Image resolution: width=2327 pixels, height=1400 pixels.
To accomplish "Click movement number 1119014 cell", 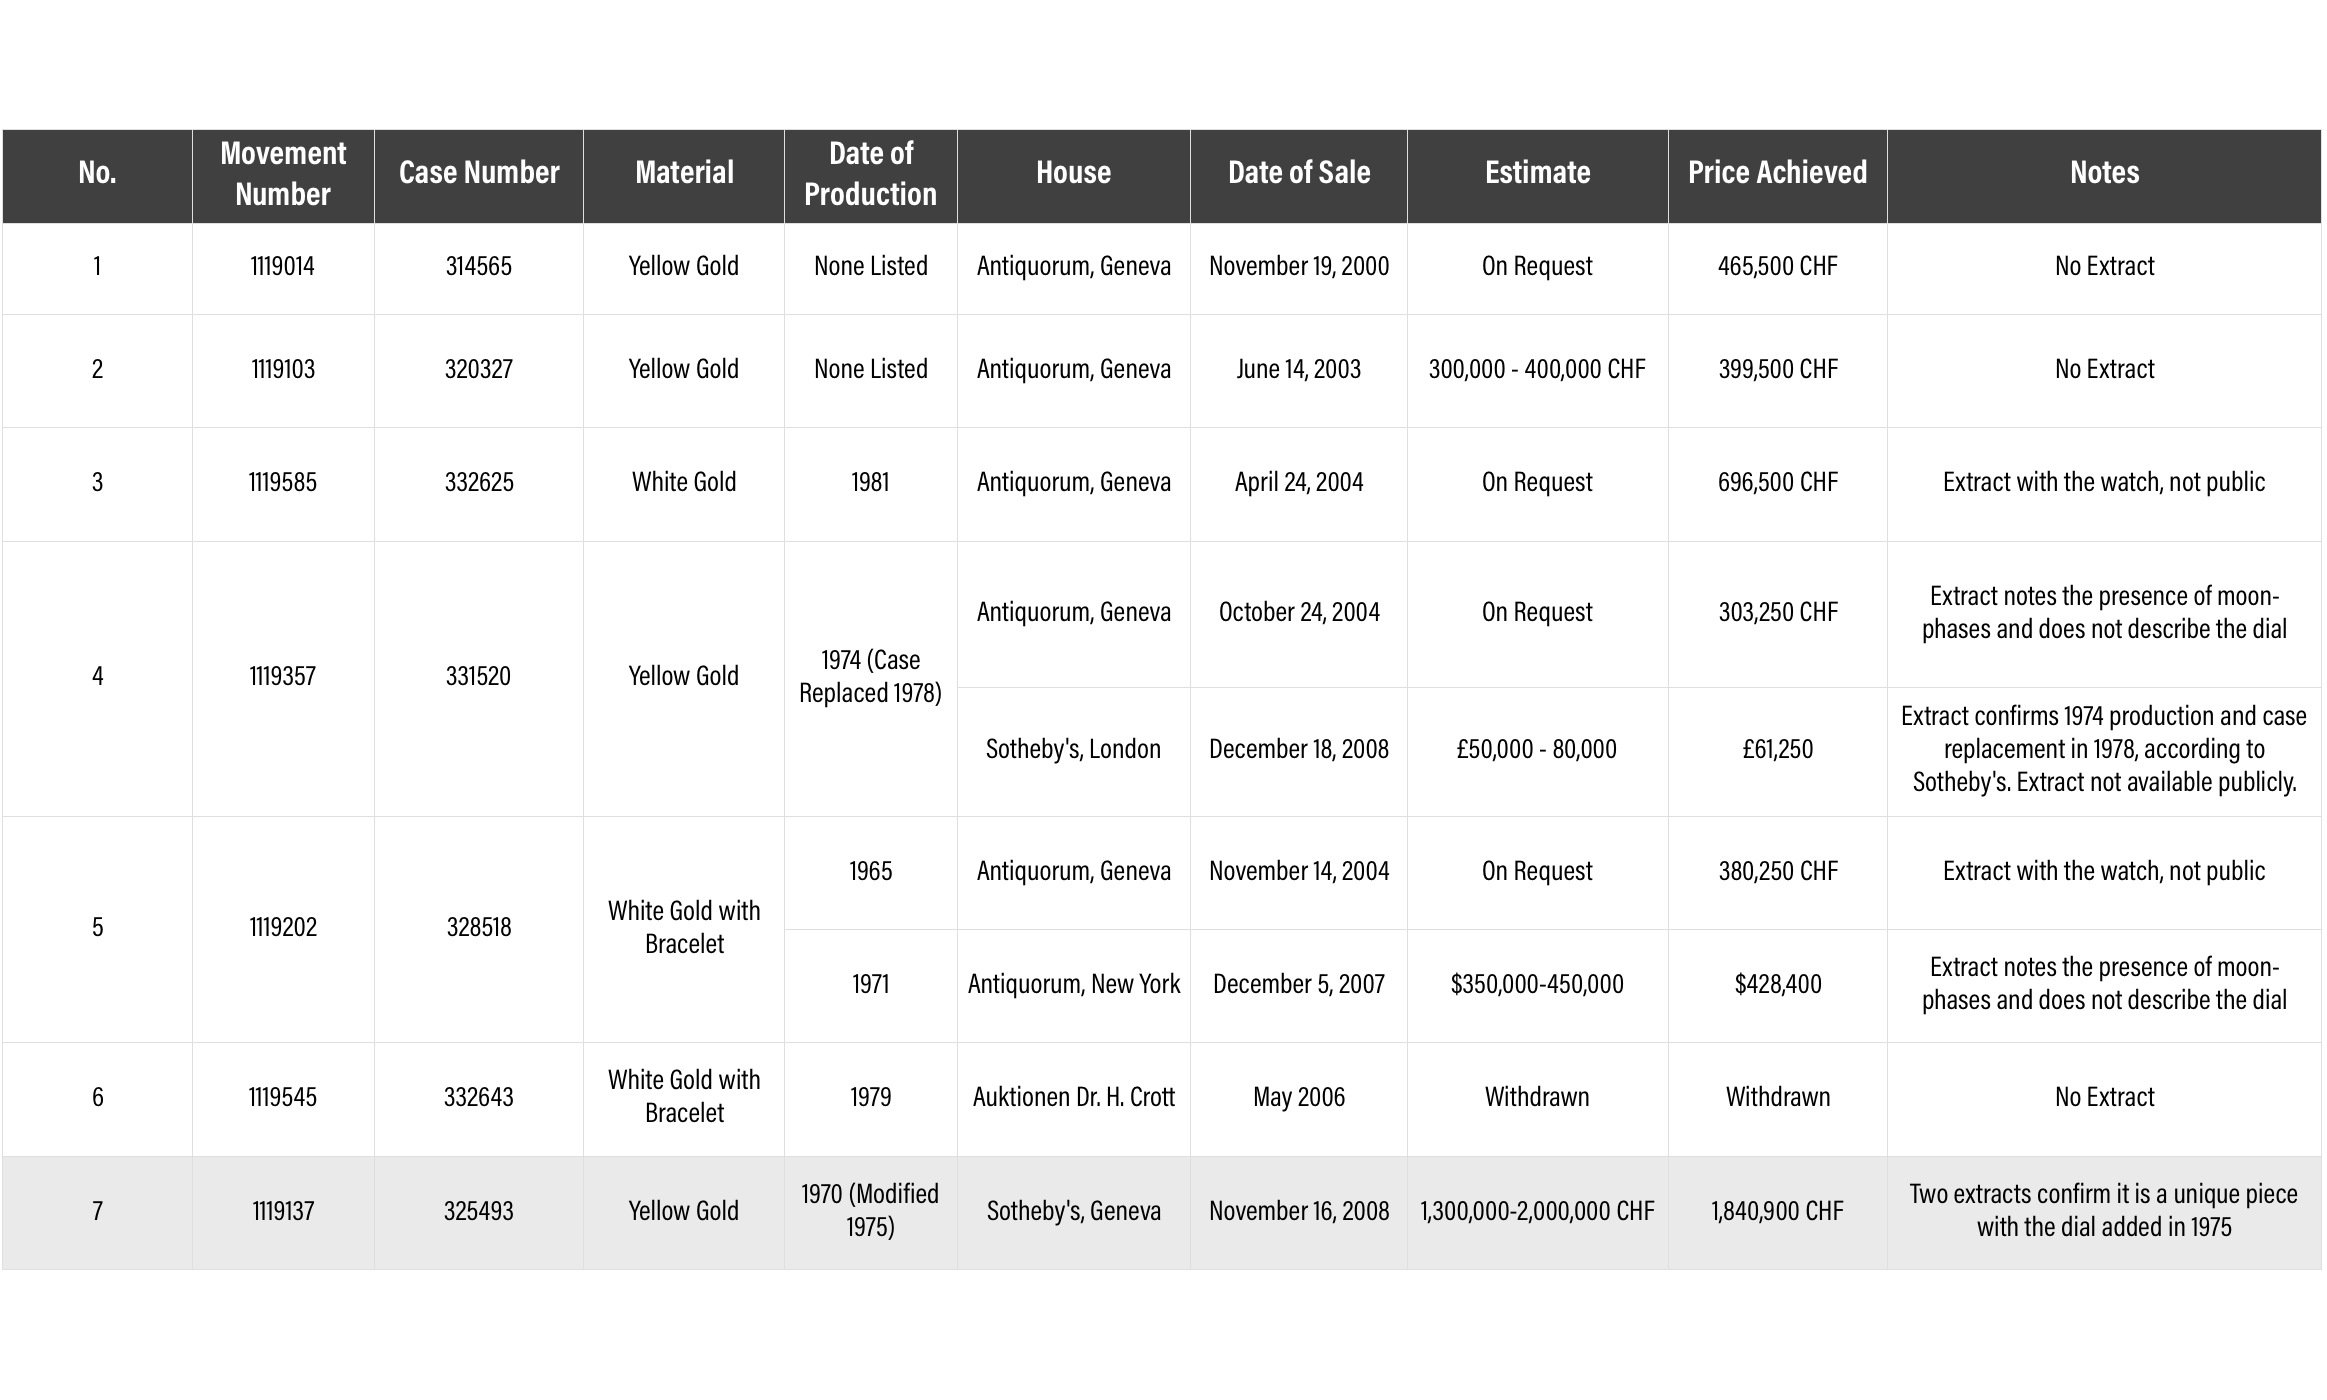I will pyautogui.click(x=283, y=267).
